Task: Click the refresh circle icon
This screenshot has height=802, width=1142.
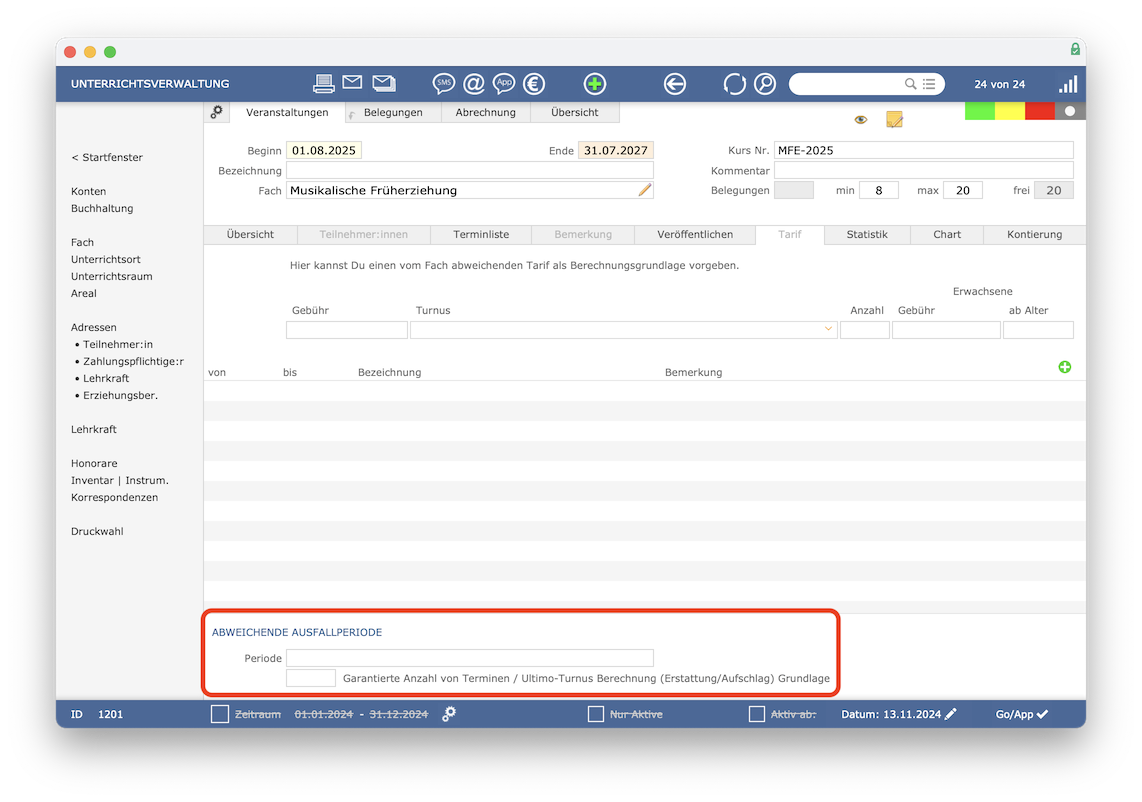Action: 734,84
